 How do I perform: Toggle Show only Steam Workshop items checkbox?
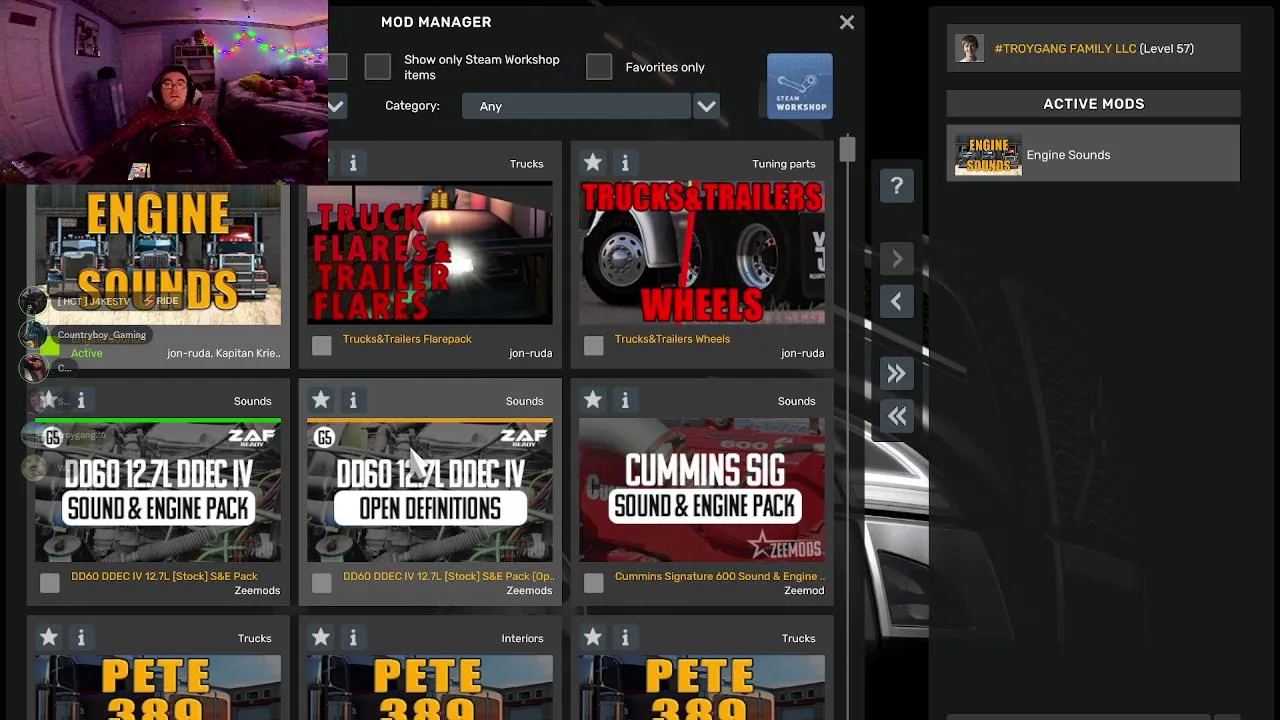point(377,67)
